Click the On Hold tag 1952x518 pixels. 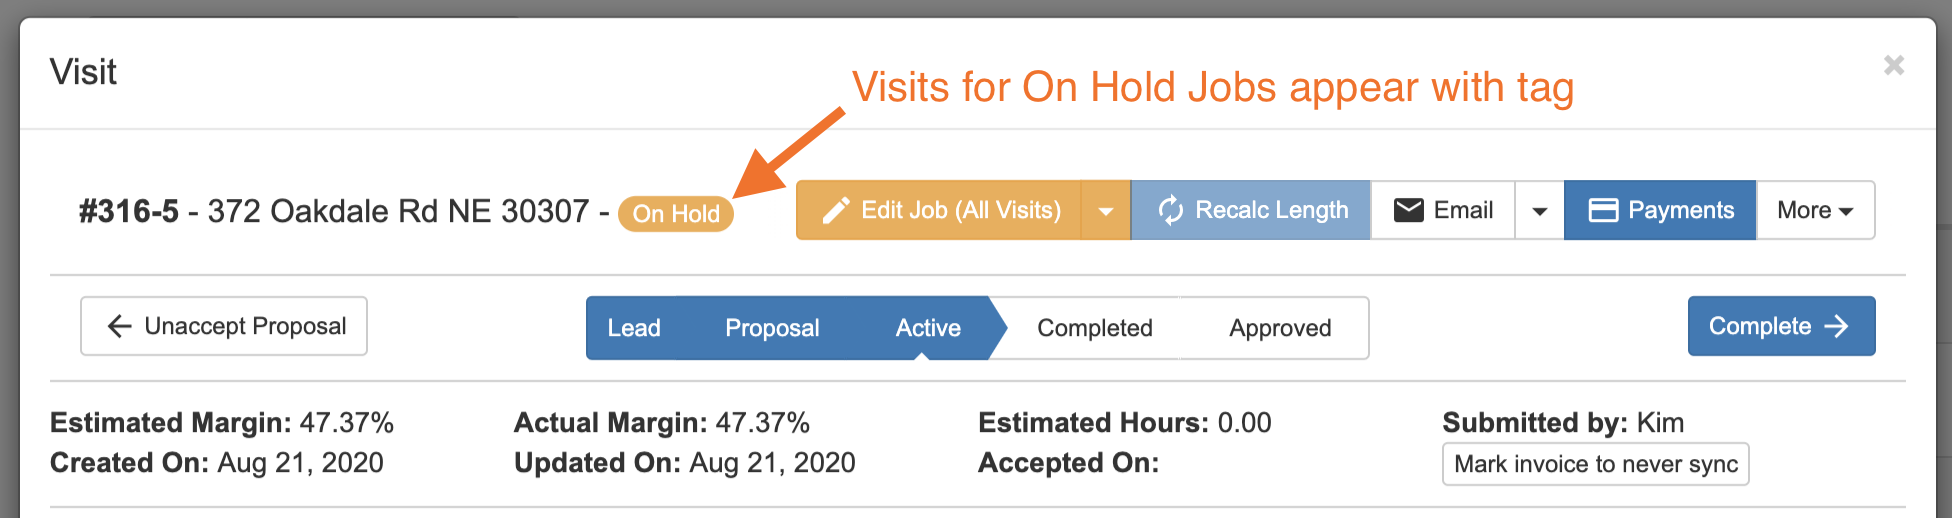pyautogui.click(x=676, y=214)
